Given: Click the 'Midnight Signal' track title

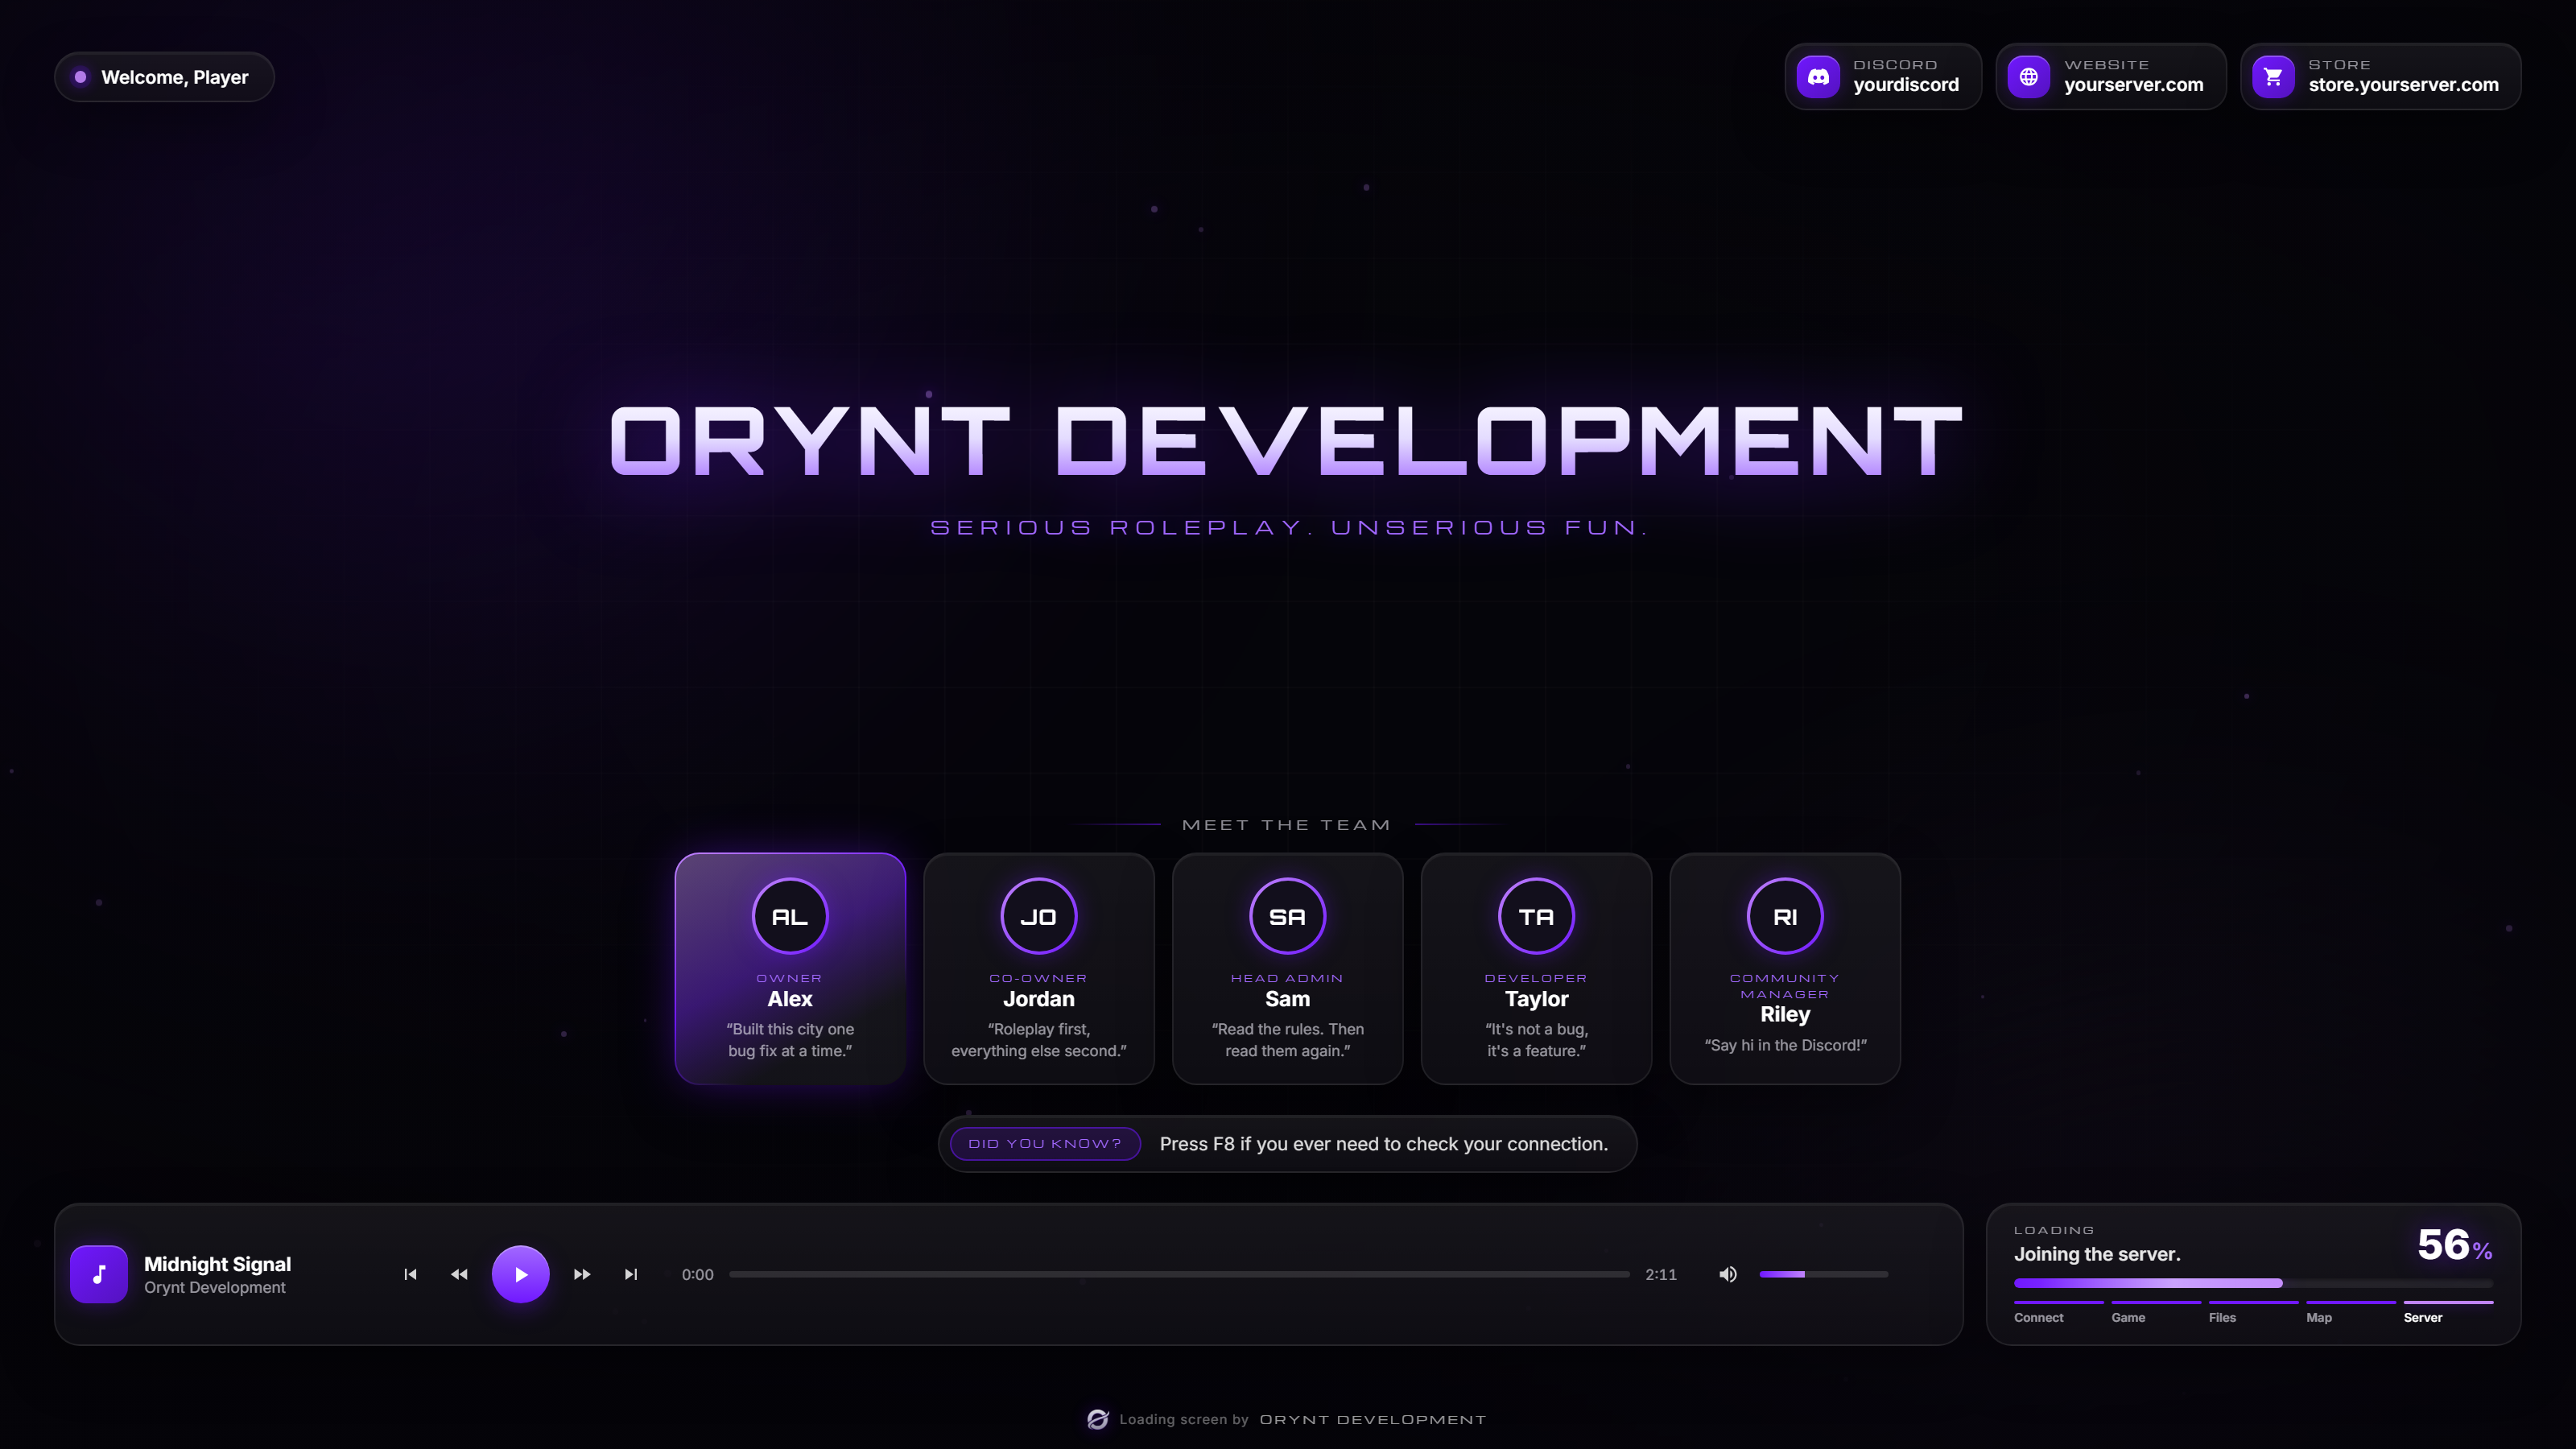Looking at the screenshot, I should tap(217, 1264).
